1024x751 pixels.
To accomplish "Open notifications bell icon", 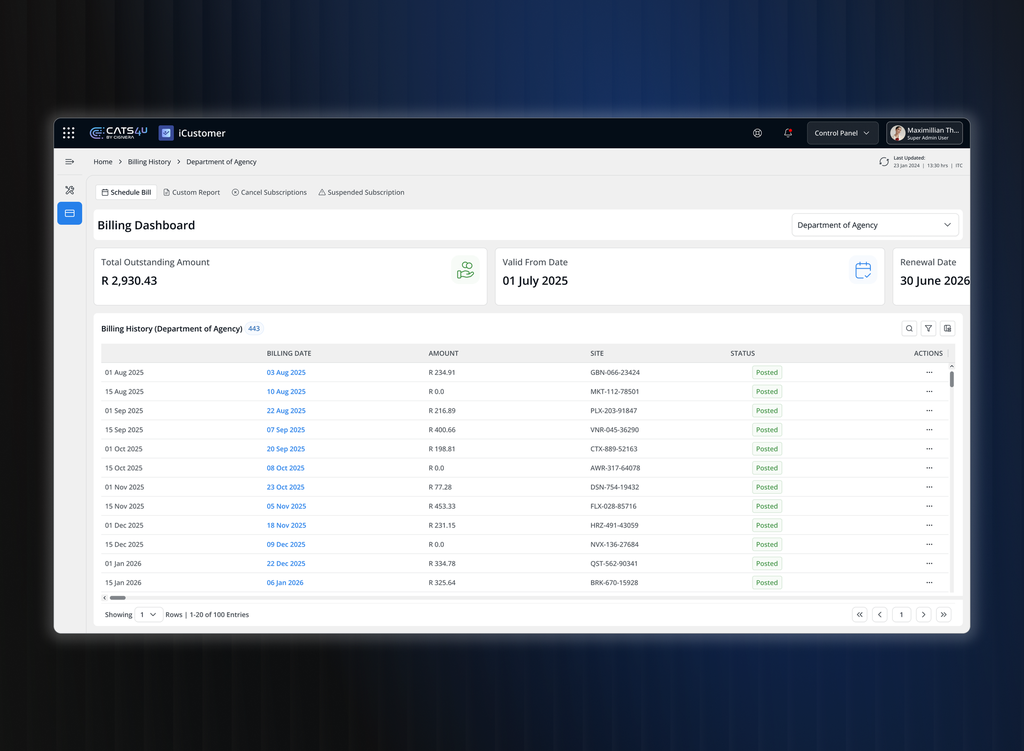I will point(788,133).
